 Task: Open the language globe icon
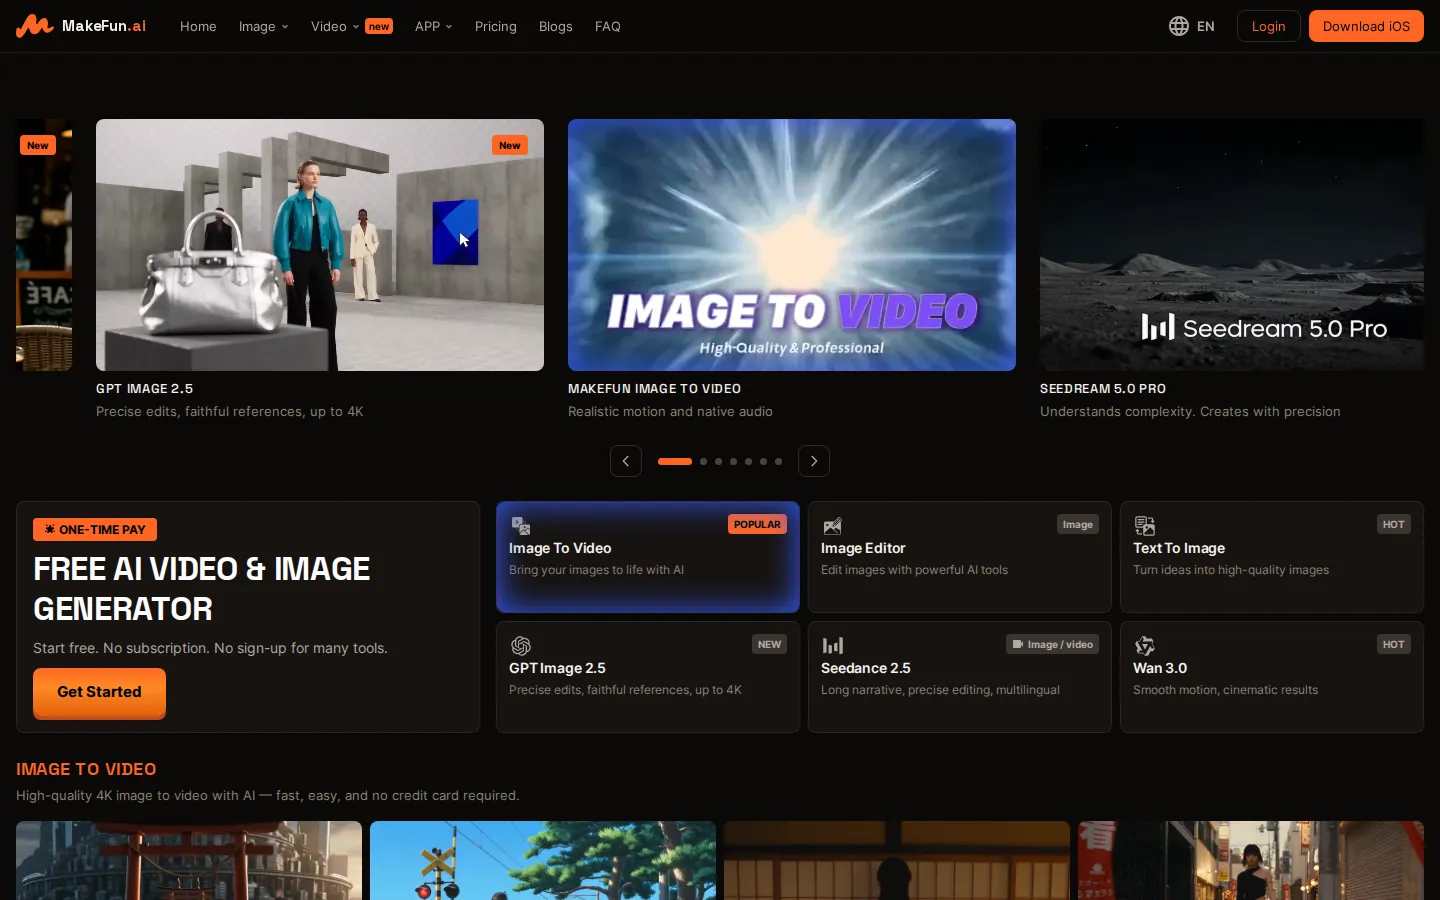pyautogui.click(x=1179, y=26)
